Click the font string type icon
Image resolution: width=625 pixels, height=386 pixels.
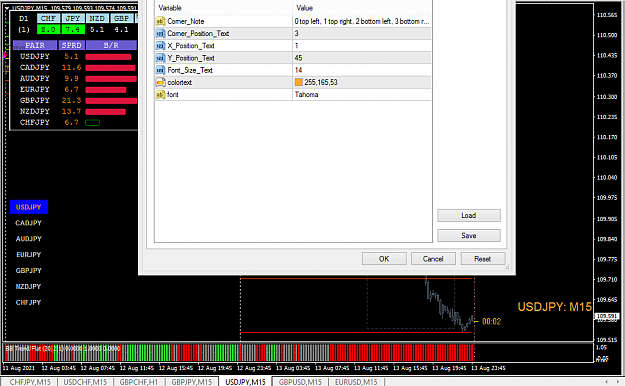coord(160,95)
